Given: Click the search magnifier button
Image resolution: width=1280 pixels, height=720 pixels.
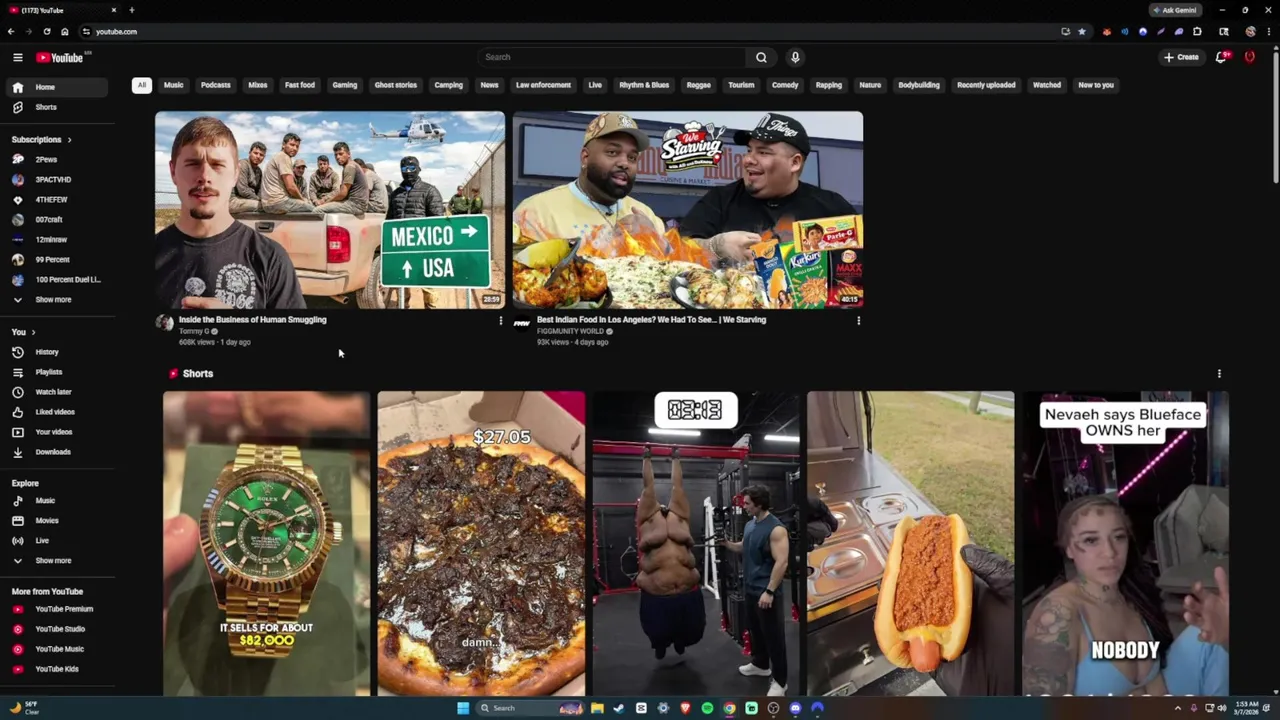Looking at the screenshot, I should [x=761, y=57].
